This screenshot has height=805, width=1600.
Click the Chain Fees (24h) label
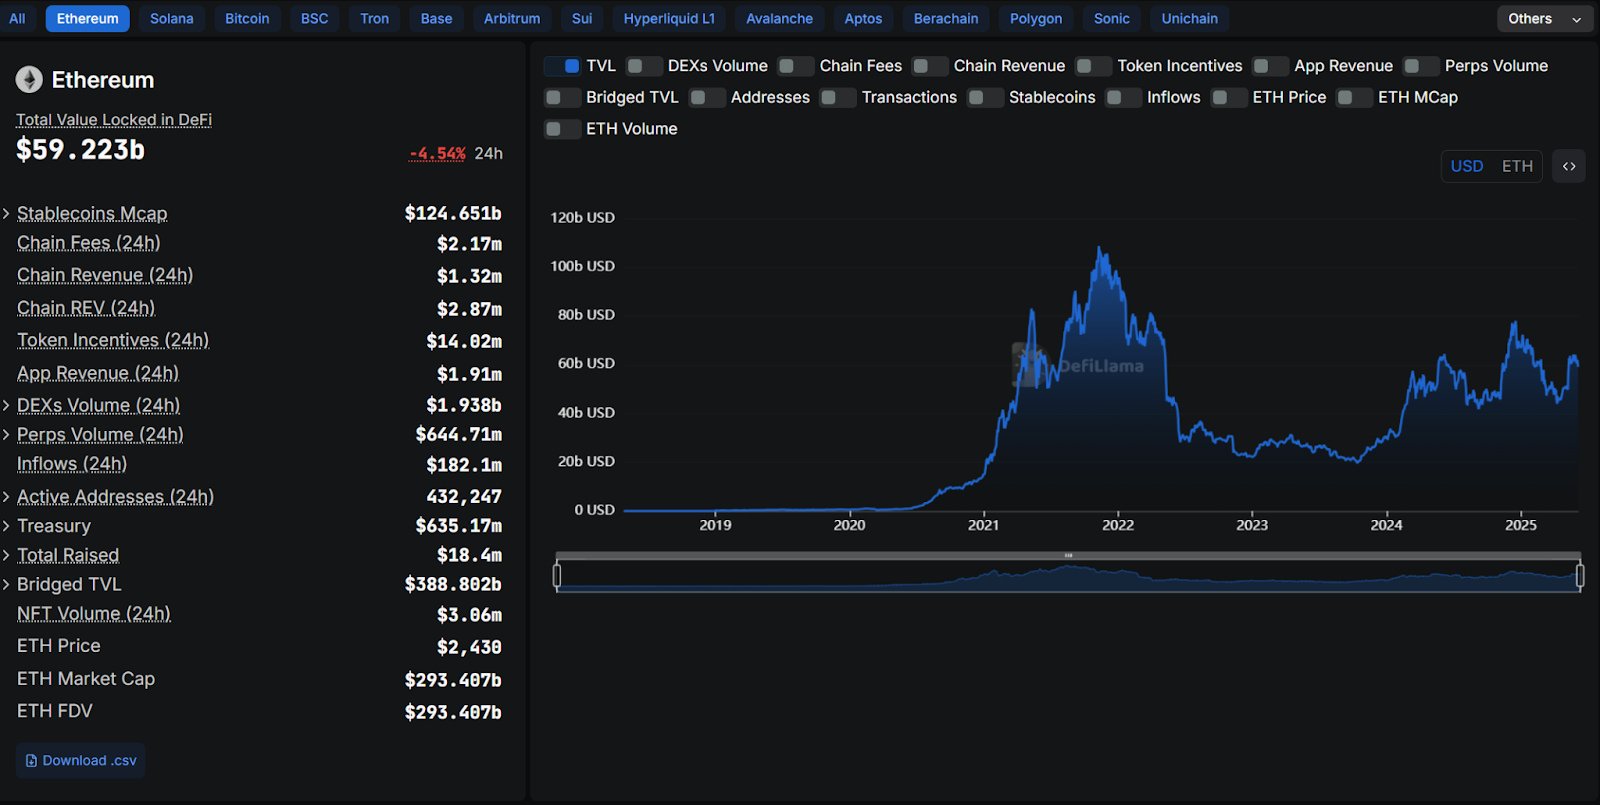[89, 243]
